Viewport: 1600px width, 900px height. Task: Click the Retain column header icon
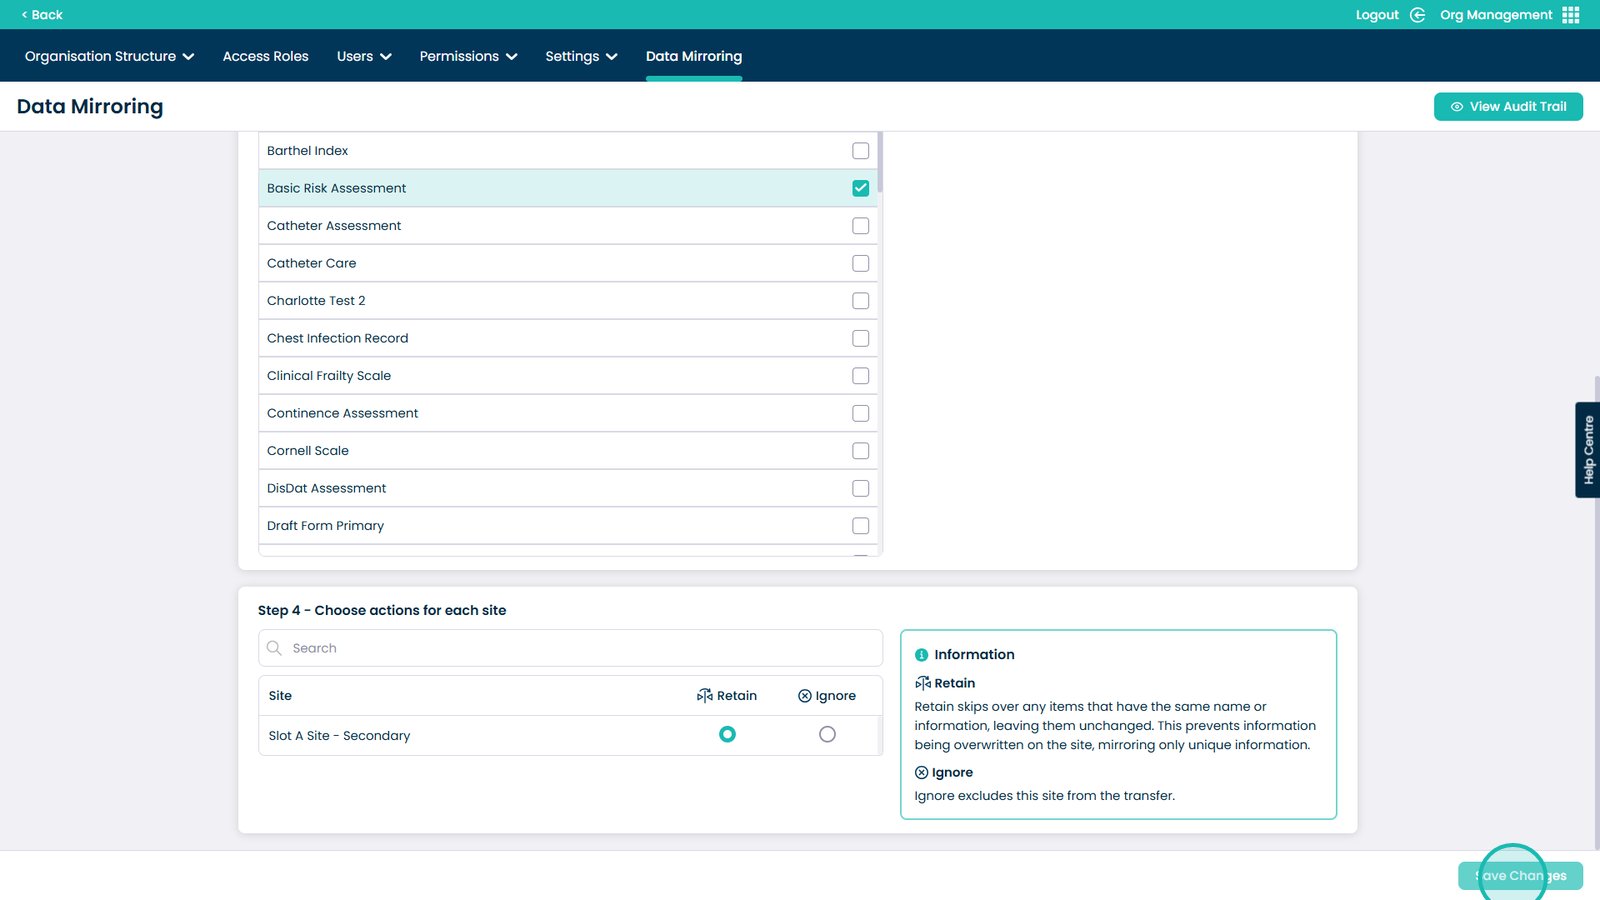coord(705,696)
